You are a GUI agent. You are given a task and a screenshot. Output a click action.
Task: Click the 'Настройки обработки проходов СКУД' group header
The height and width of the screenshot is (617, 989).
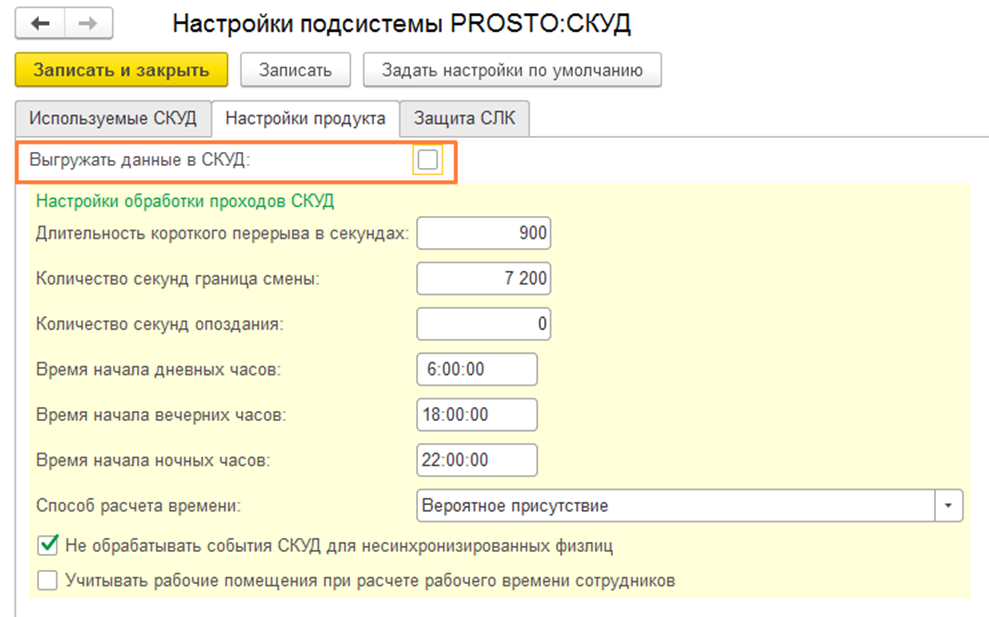(x=185, y=200)
